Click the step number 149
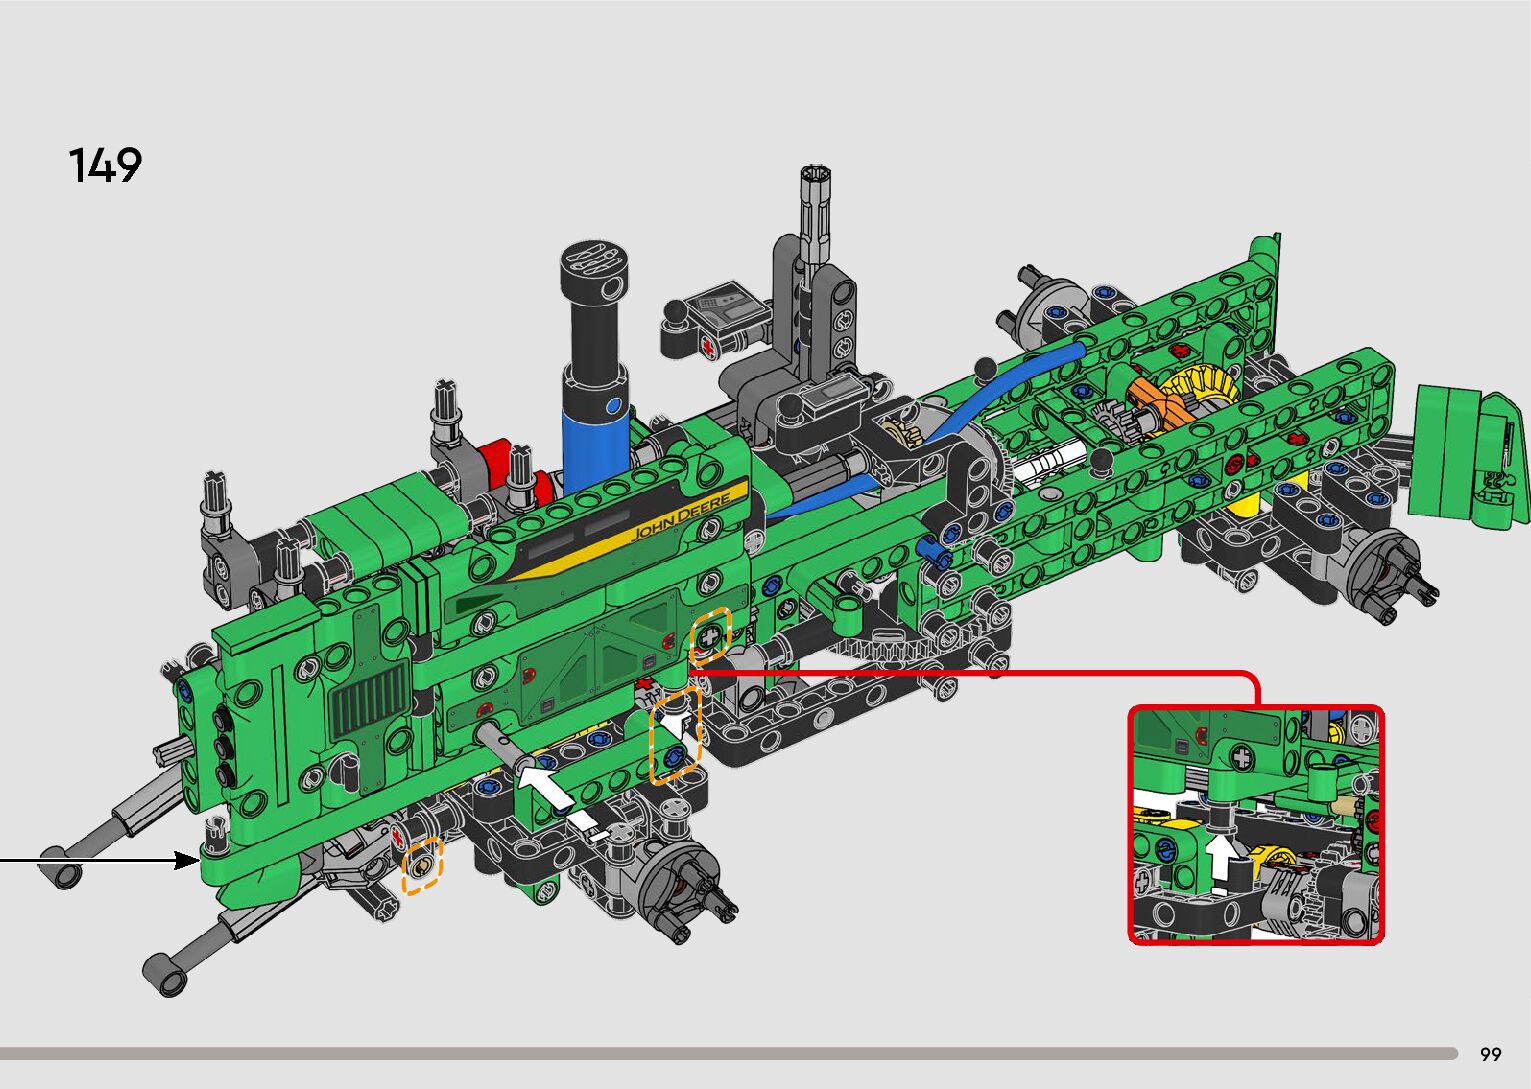The width and height of the screenshot is (1531, 1089). [x=105, y=165]
